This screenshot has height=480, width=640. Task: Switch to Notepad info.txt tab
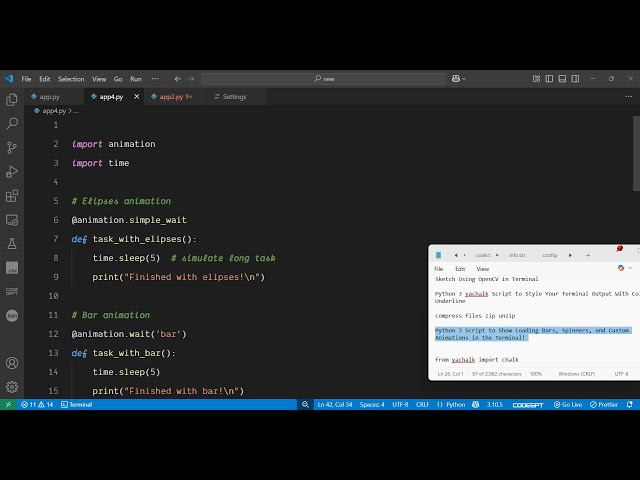click(517, 255)
